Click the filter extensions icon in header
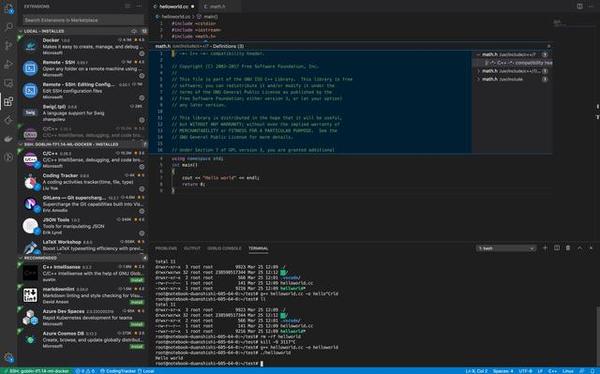 tap(127, 6)
